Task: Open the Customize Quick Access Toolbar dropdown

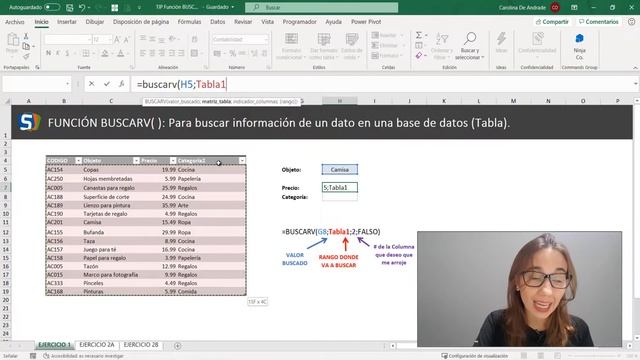Action: (x=139, y=7)
